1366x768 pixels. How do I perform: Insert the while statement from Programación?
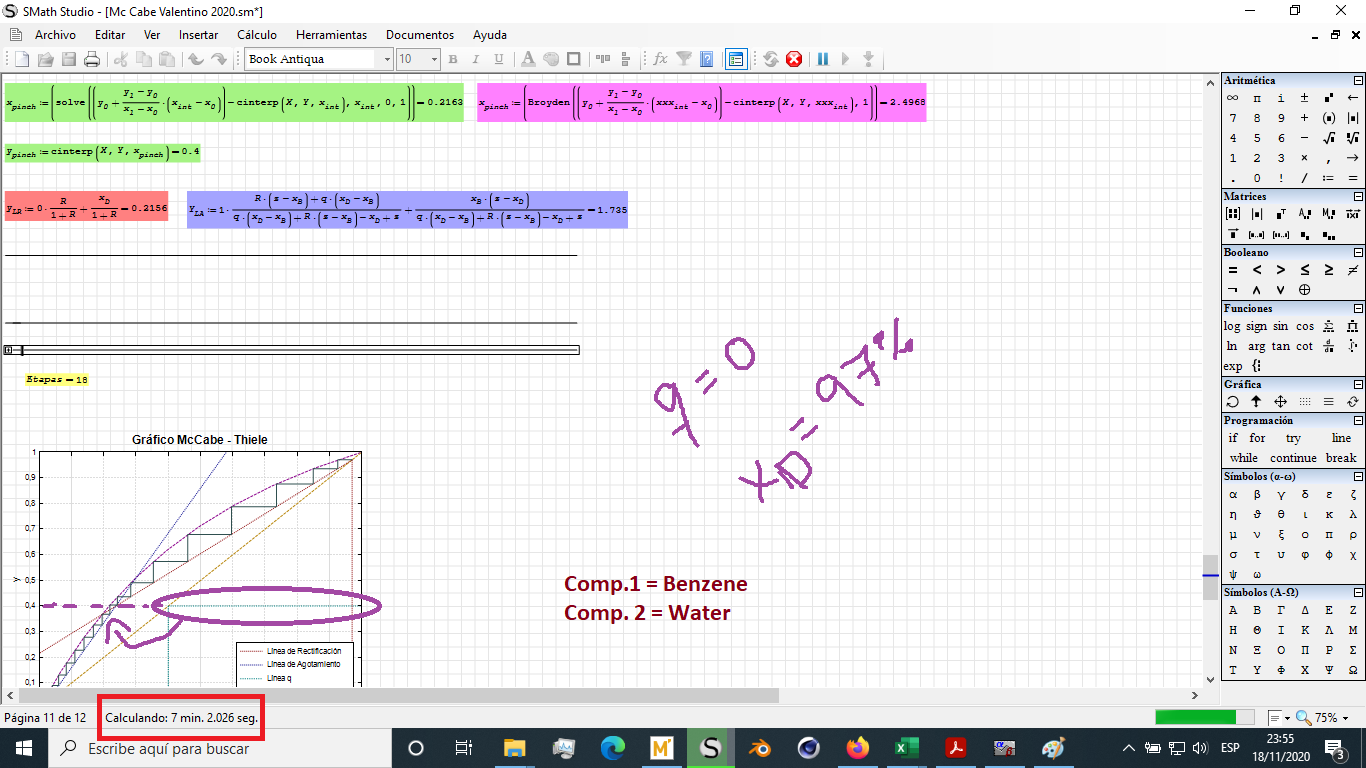point(1243,458)
